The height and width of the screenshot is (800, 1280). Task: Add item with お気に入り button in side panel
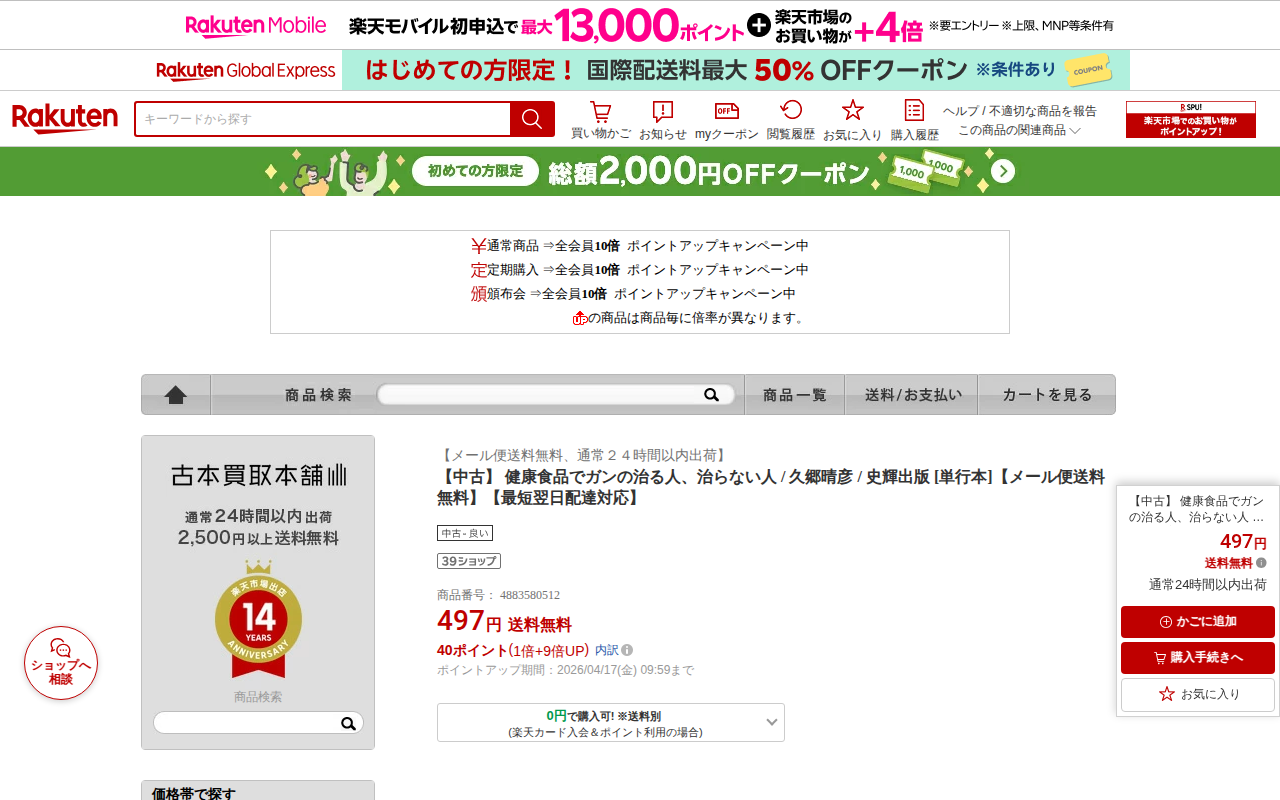coord(1198,694)
